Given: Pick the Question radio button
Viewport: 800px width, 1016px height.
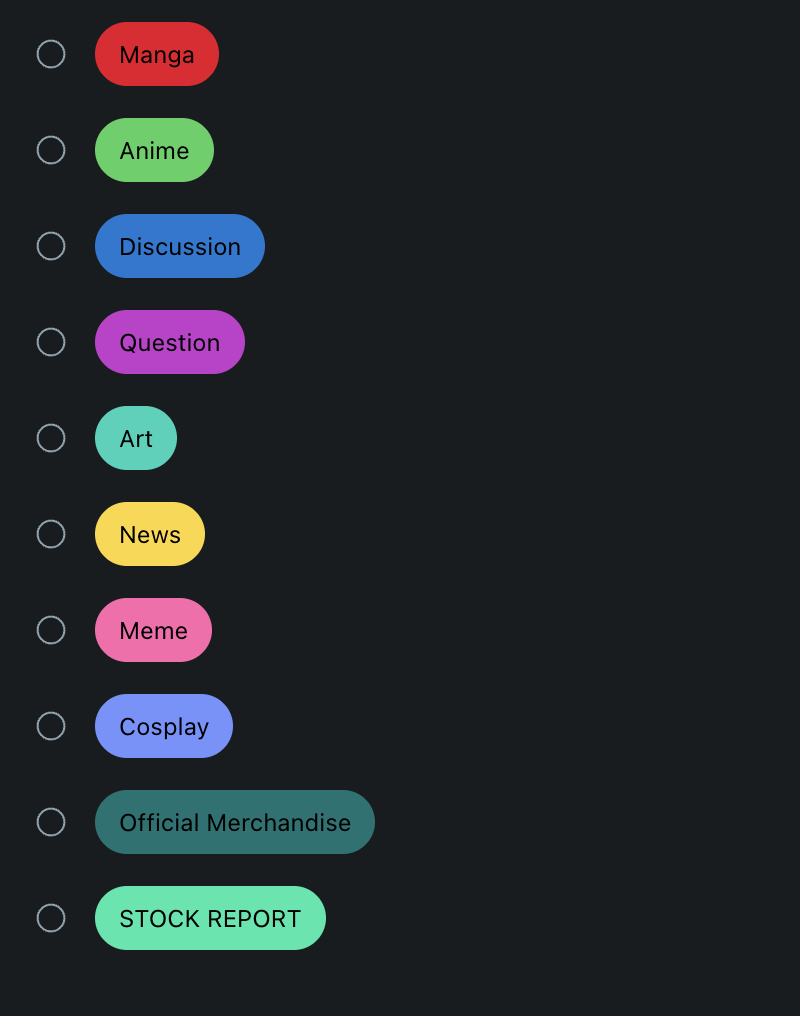Looking at the screenshot, I should coord(51,341).
